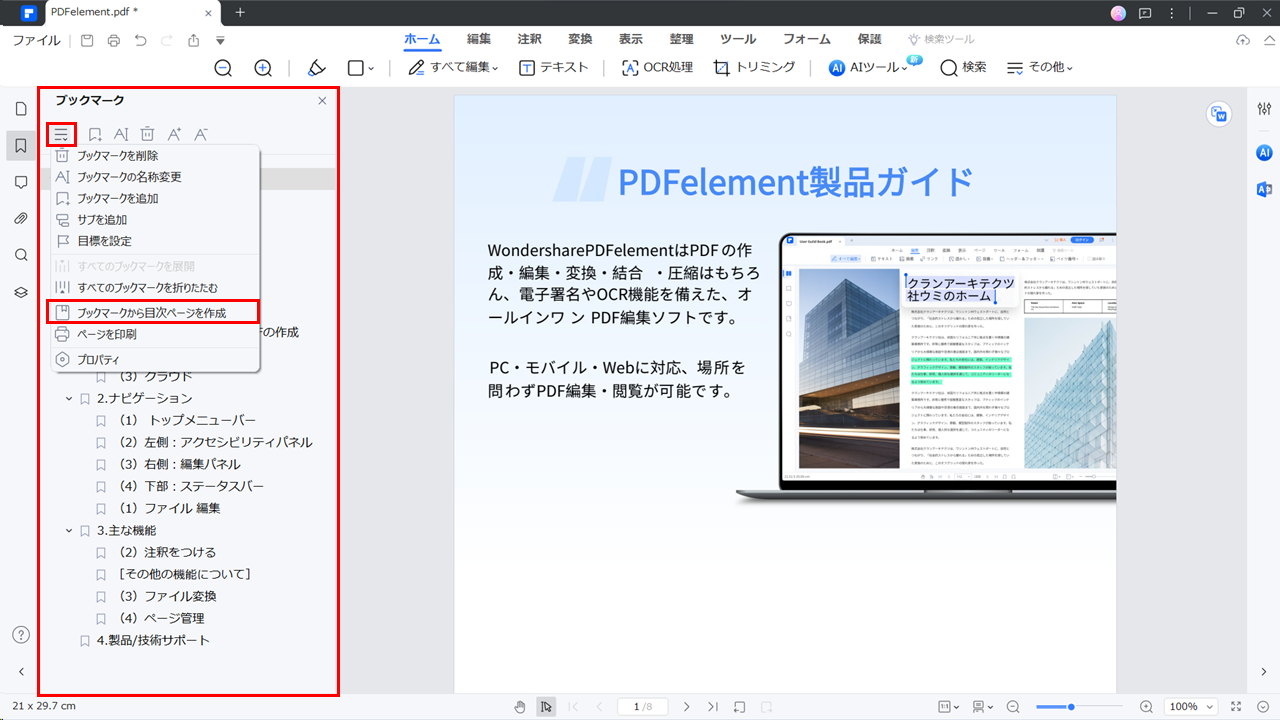The image size is (1280, 720).
Task: Select bookmark 4.製品/技術サポート
Action: click(x=153, y=640)
